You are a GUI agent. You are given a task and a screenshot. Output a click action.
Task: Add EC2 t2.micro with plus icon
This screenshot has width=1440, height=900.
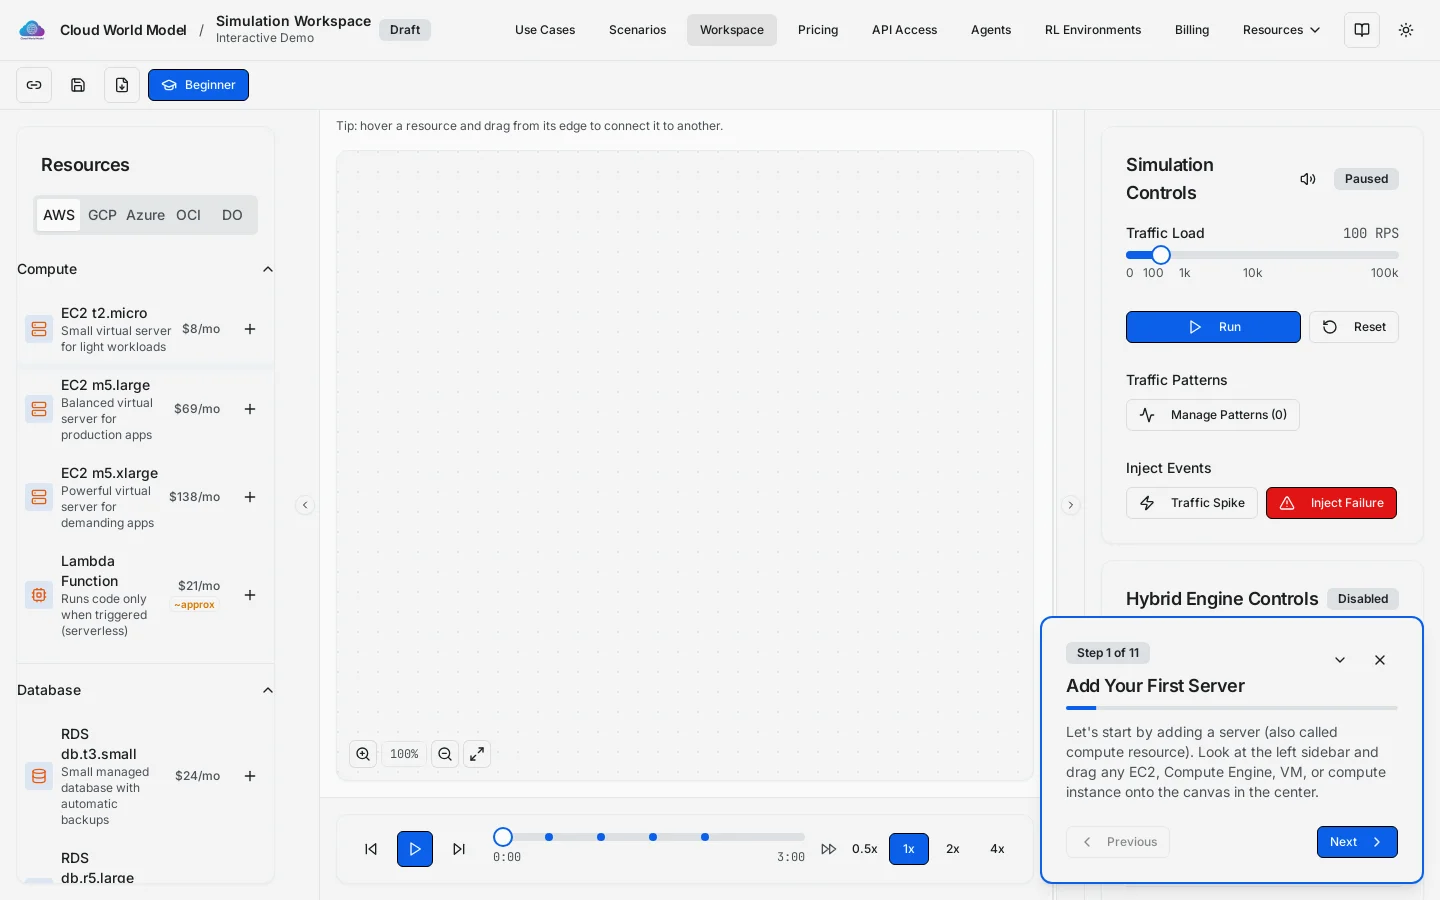[x=250, y=329]
